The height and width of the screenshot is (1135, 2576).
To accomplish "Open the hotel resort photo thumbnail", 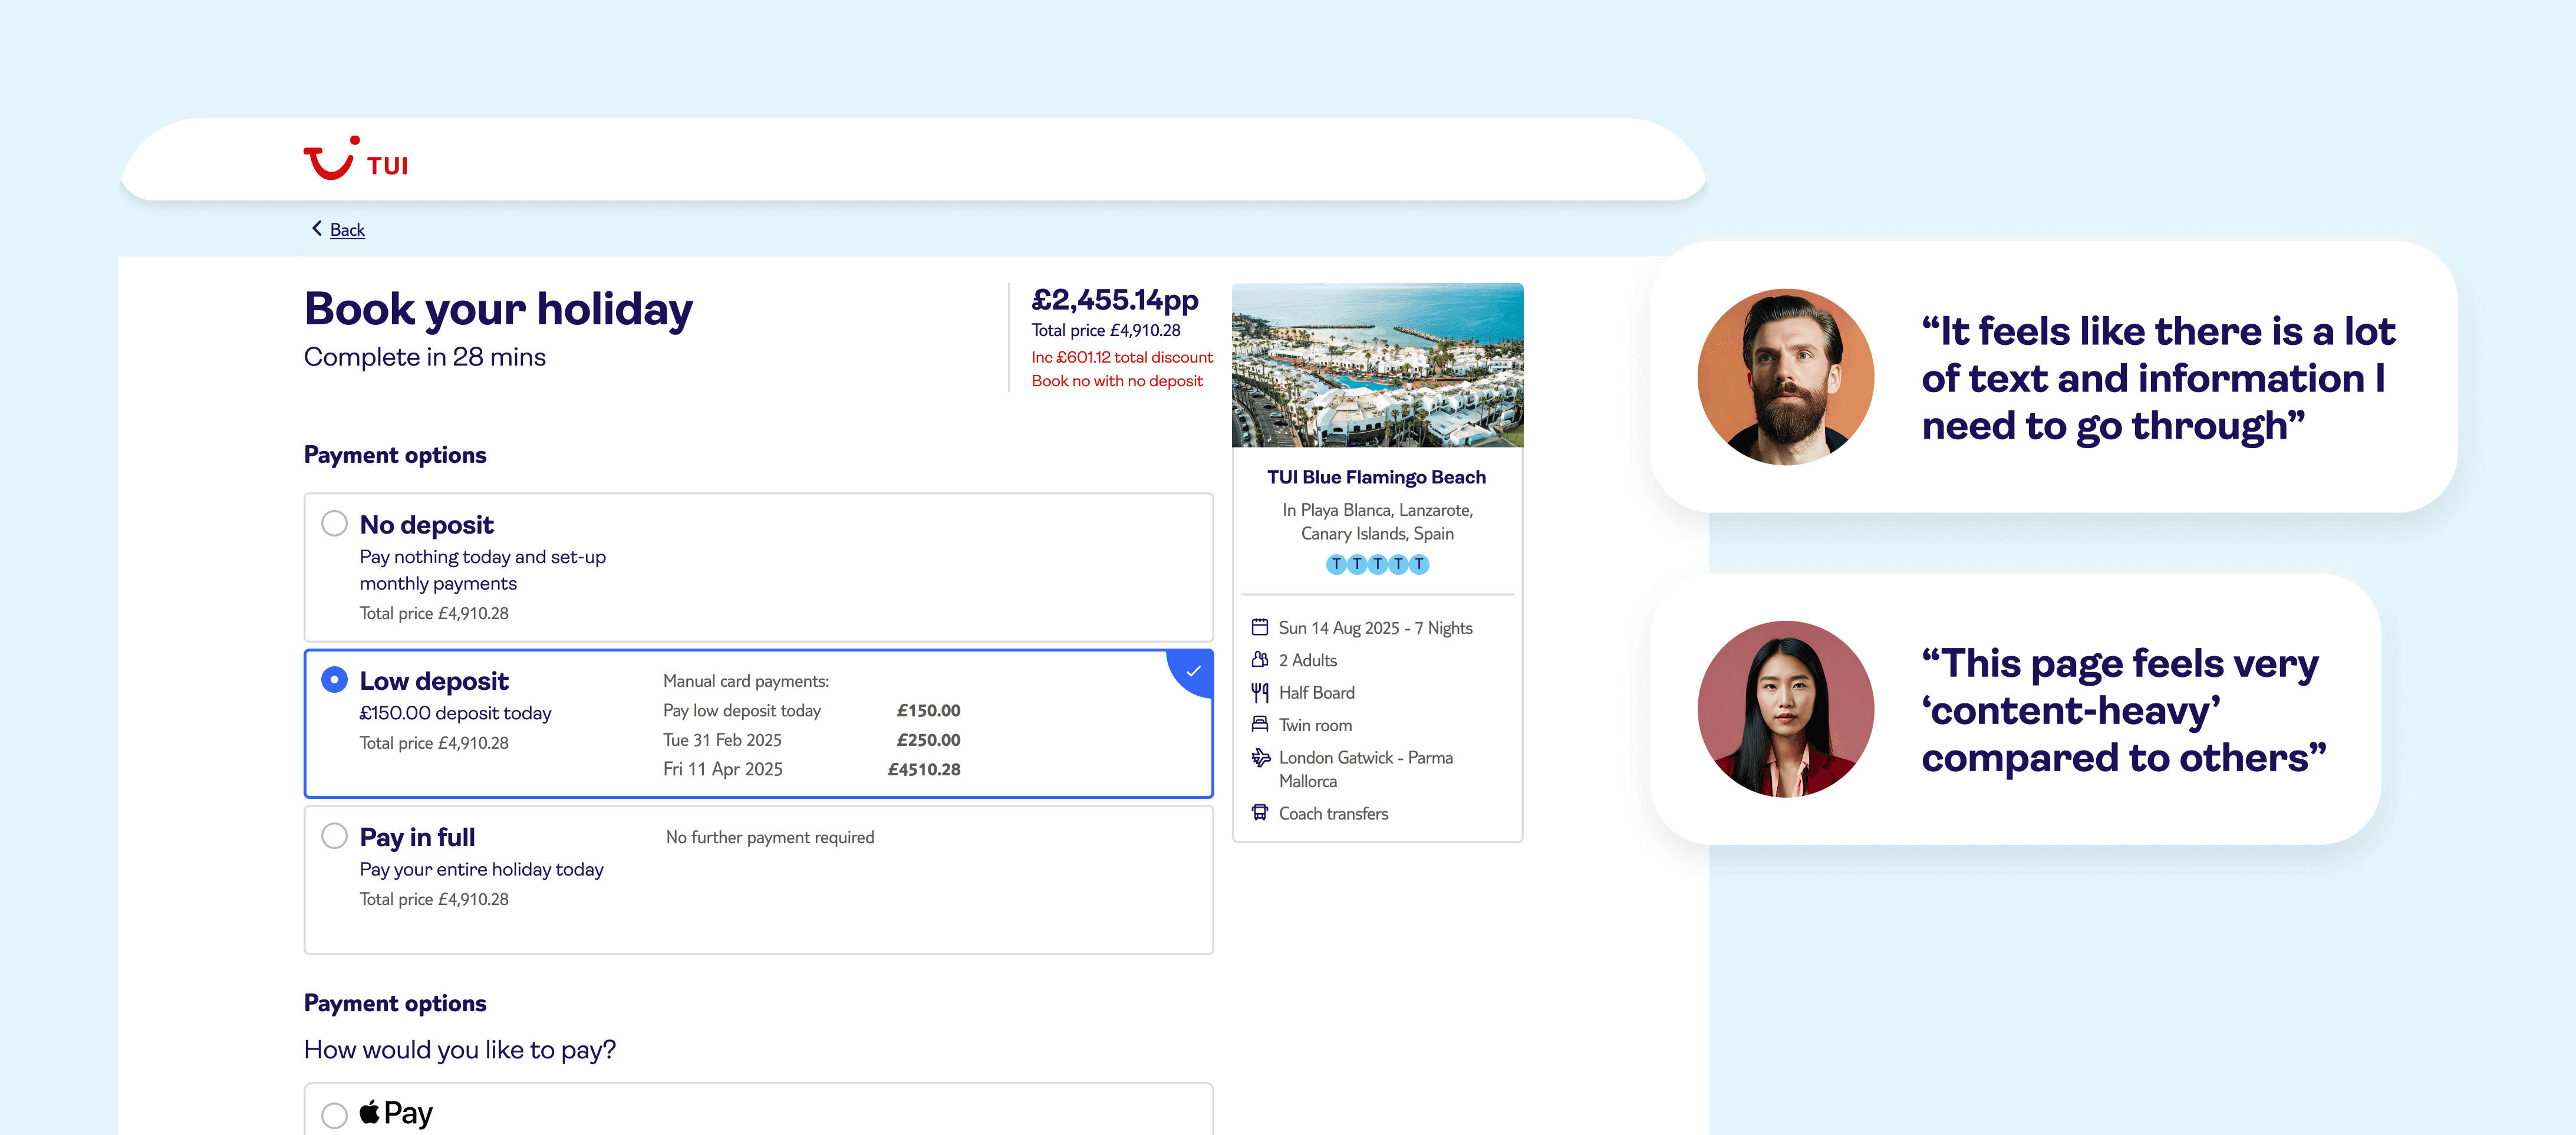I will 1377,365.
